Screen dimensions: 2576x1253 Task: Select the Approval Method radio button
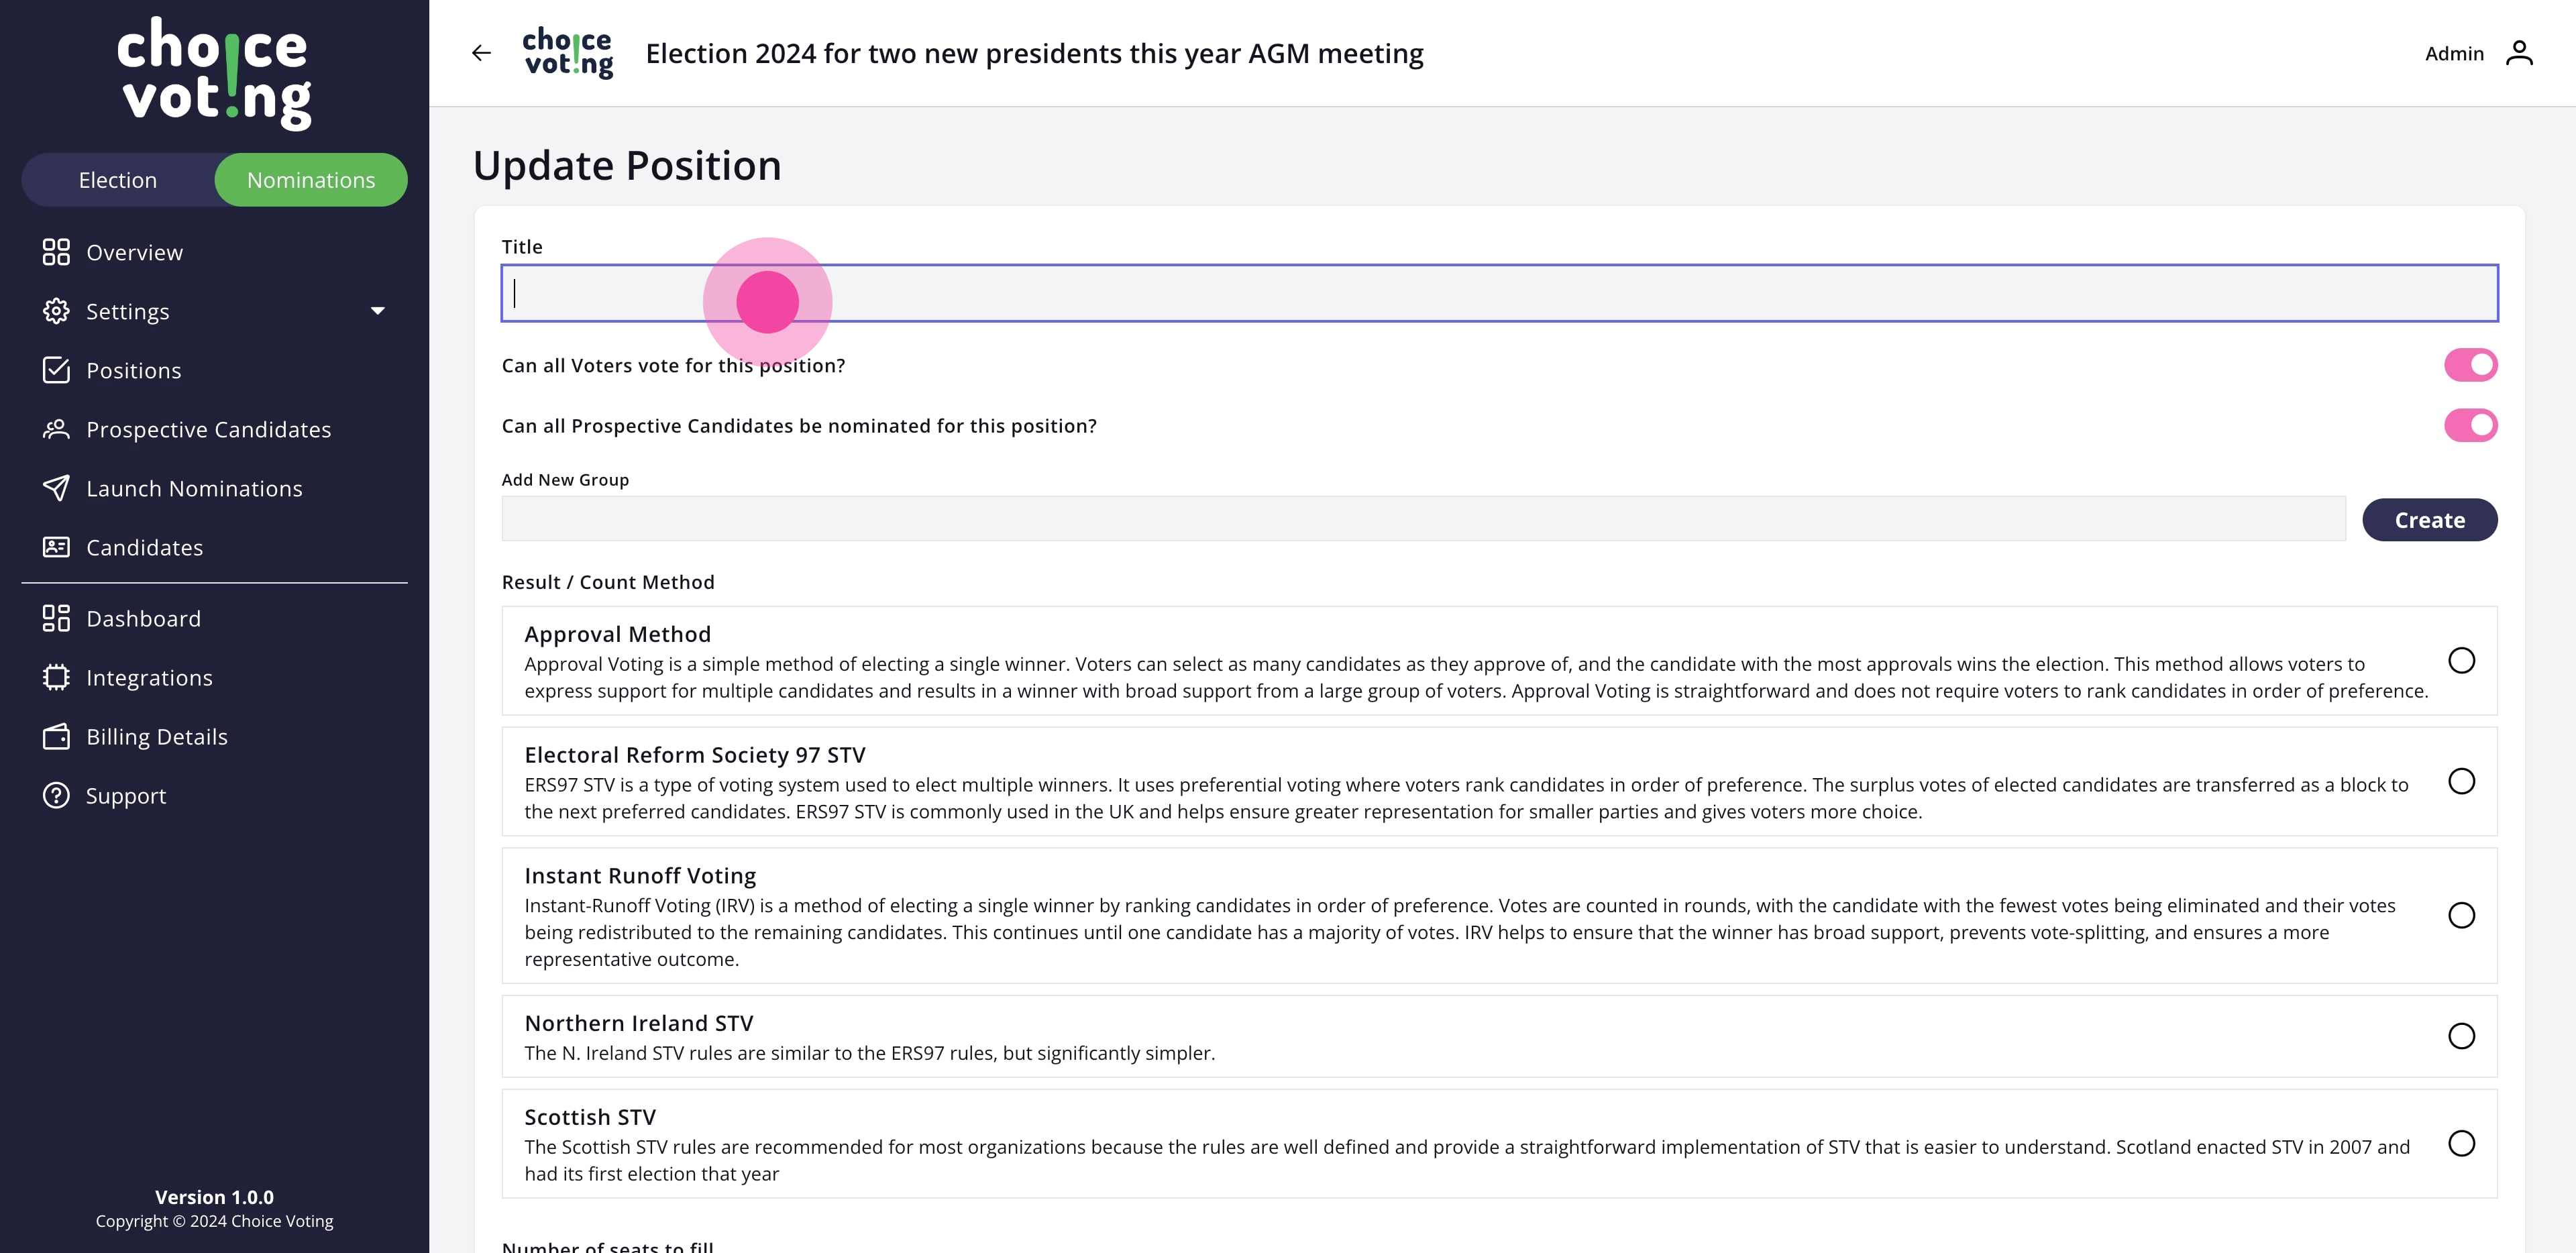(2461, 660)
